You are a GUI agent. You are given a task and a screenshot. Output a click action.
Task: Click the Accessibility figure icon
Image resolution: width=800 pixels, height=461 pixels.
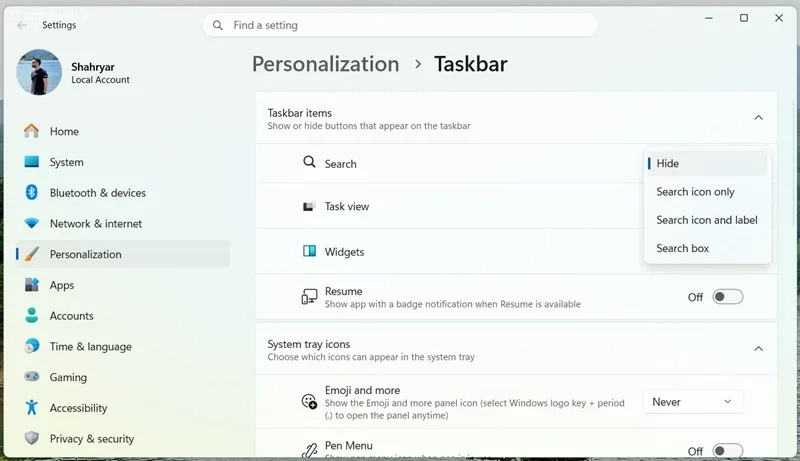[32, 407]
